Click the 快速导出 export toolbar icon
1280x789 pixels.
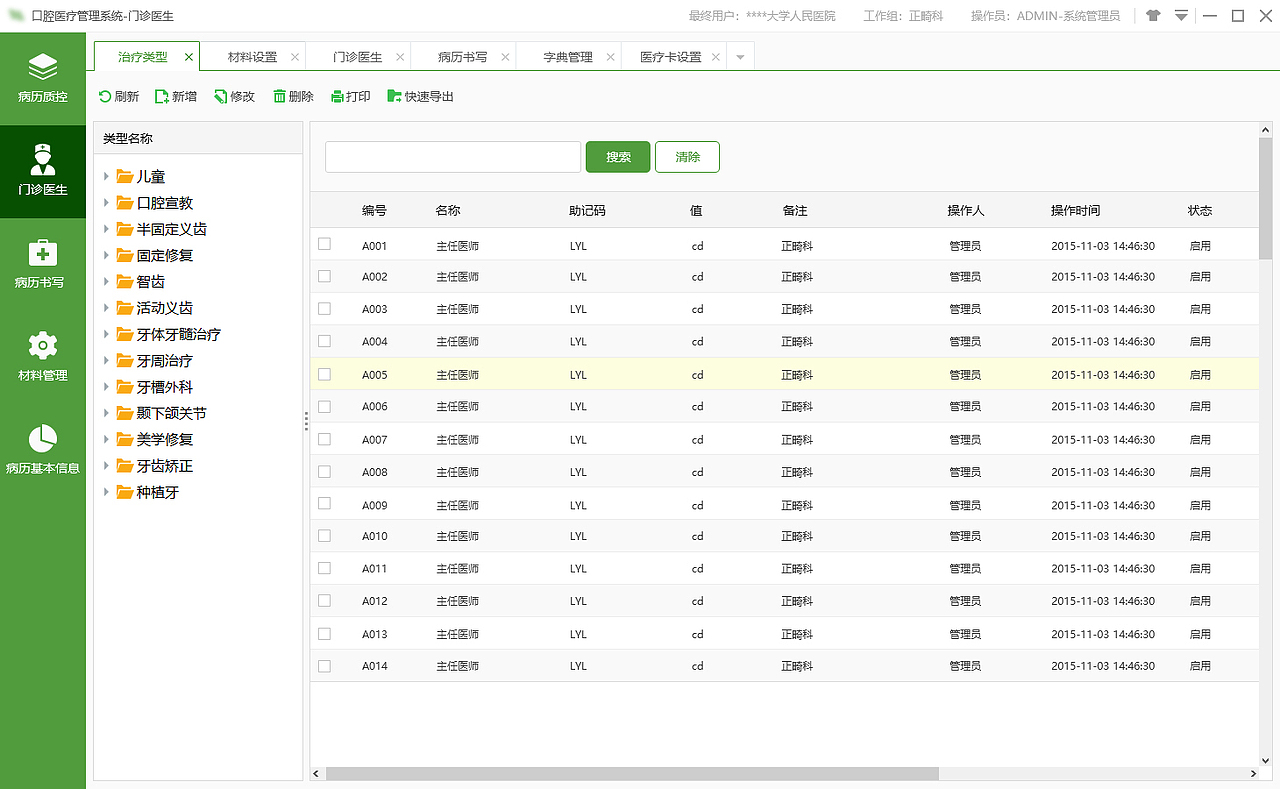click(x=394, y=97)
